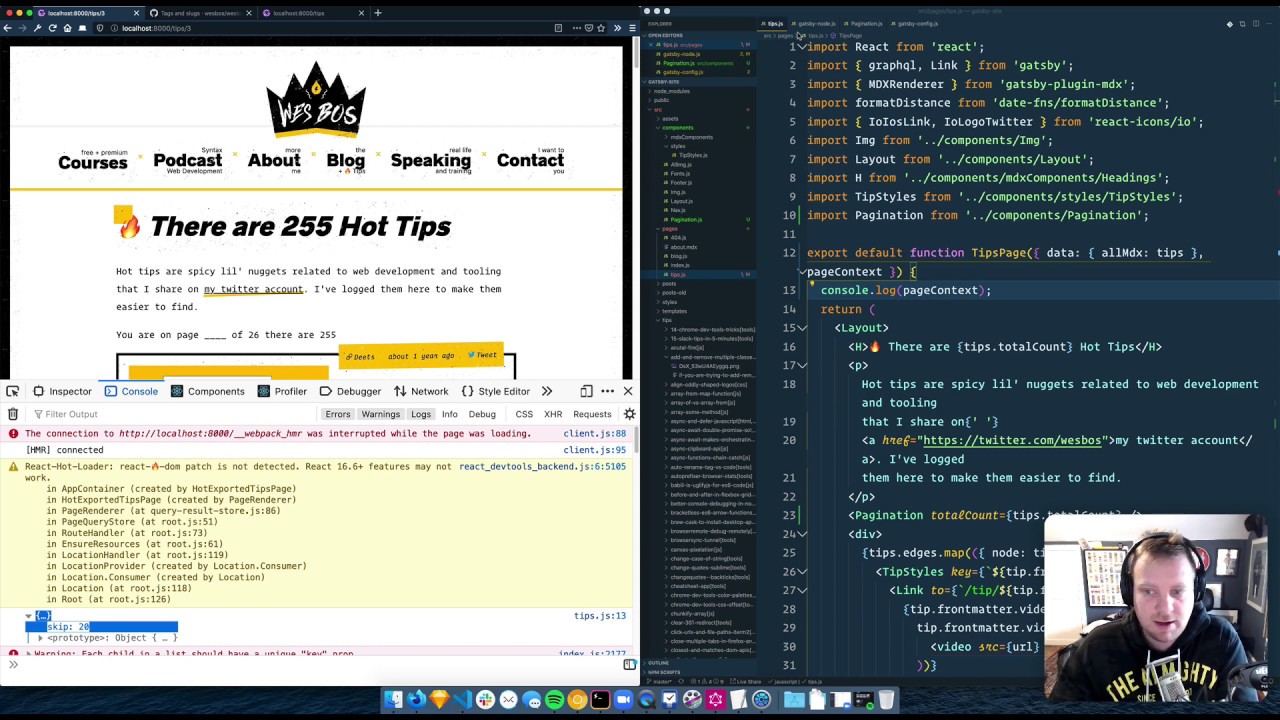
Task: Open the Style Editor devtools tab
Action: tap(495, 391)
